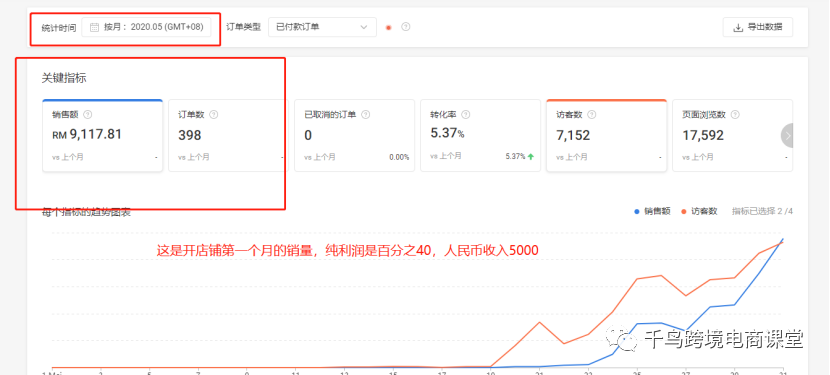Viewport: 830px width, 375px height.
Task: Select the 页面浏览数 metric card
Action: point(732,135)
